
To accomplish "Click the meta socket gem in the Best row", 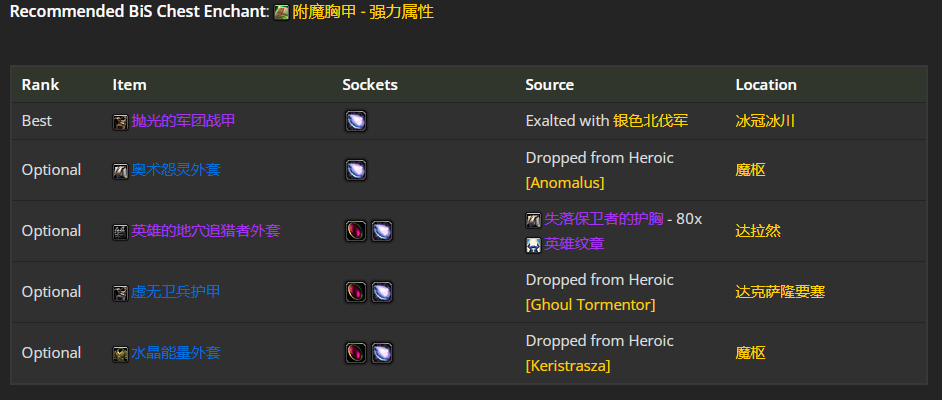I will (356, 121).
